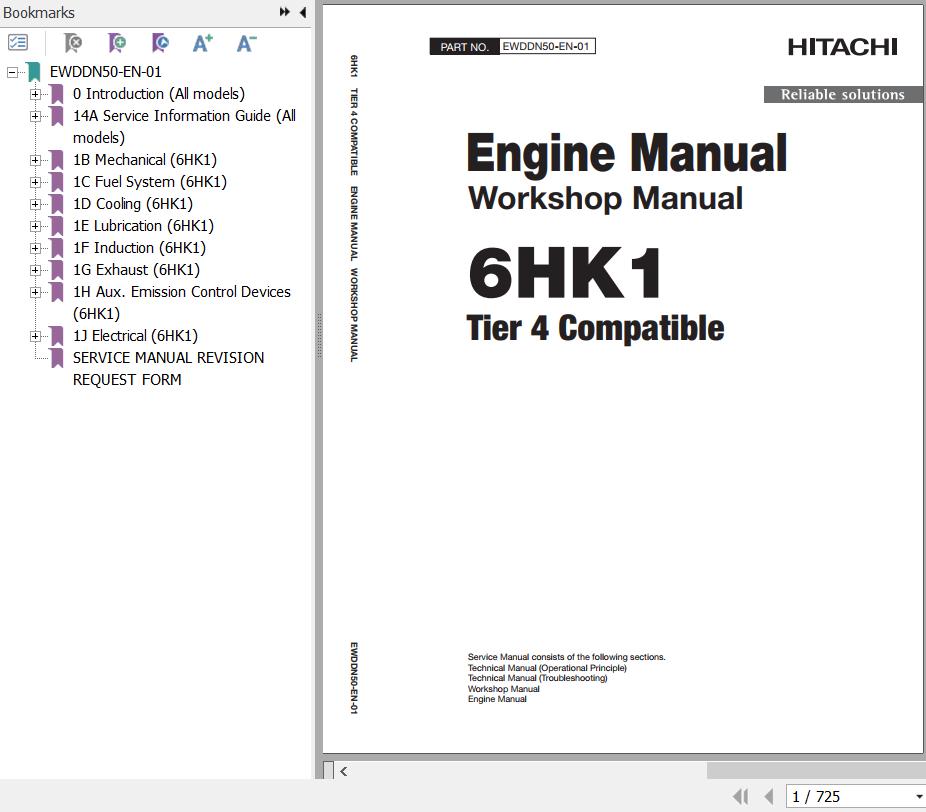Open the bookmark options list icon
Image resolution: width=926 pixels, height=812 pixels.
coord(18,43)
